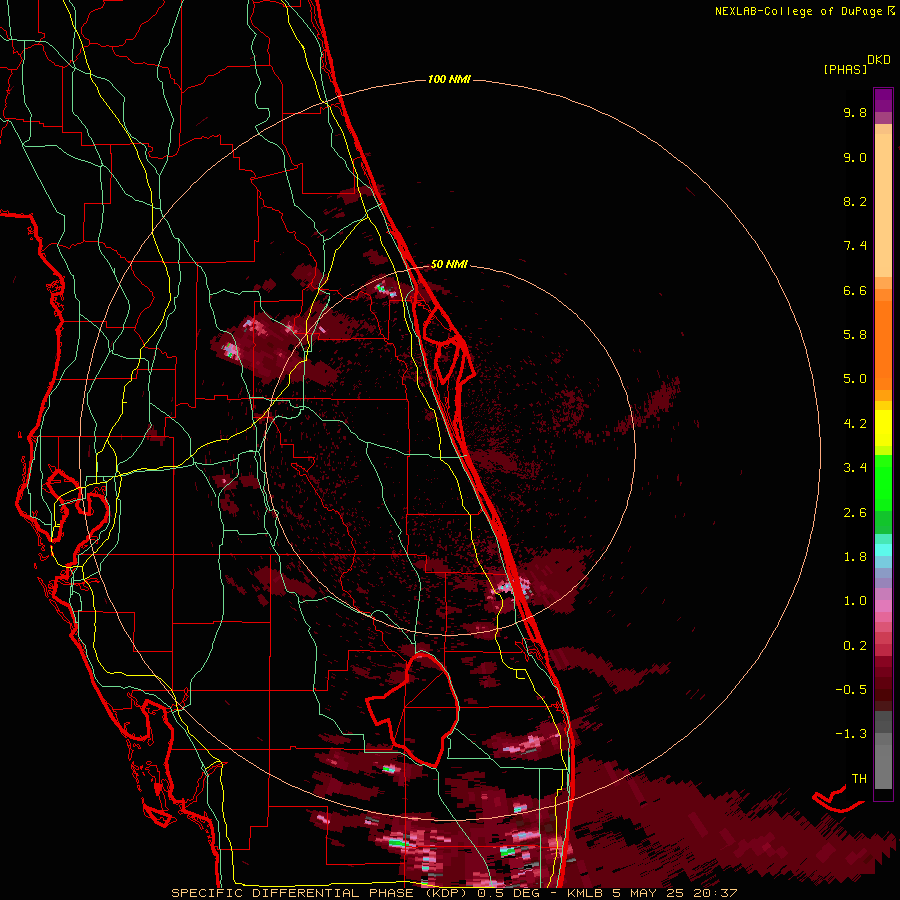Viewport: 900px width, 900px height.
Task: Select the 5.8 value on the color scale
Action: point(855,335)
